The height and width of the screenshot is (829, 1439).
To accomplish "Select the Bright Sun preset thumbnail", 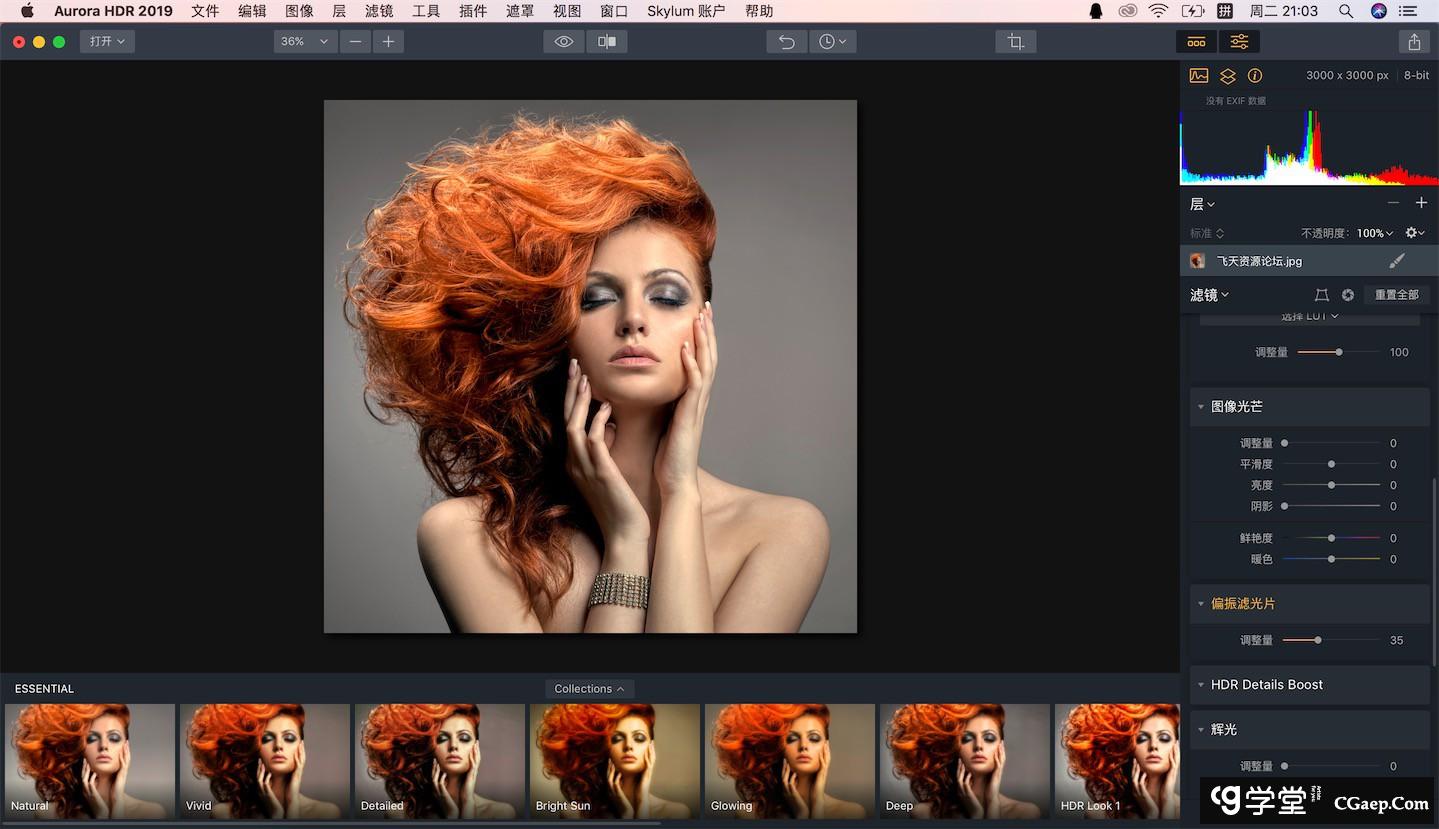I will click(614, 761).
